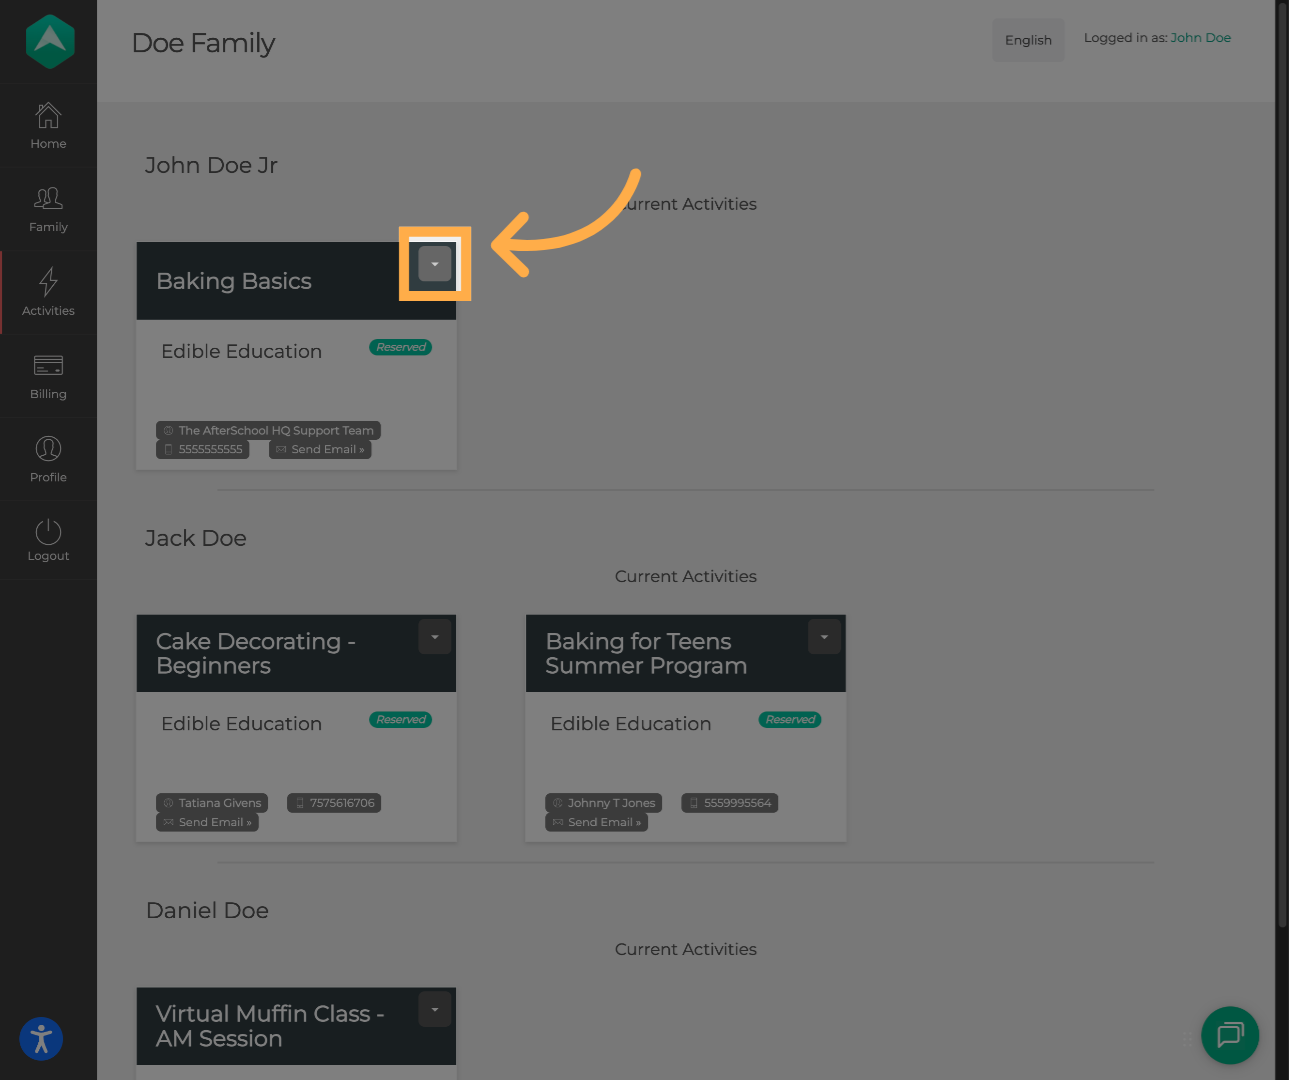1289x1080 pixels.
Task: Open the Billing card icon
Action: click(48, 366)
